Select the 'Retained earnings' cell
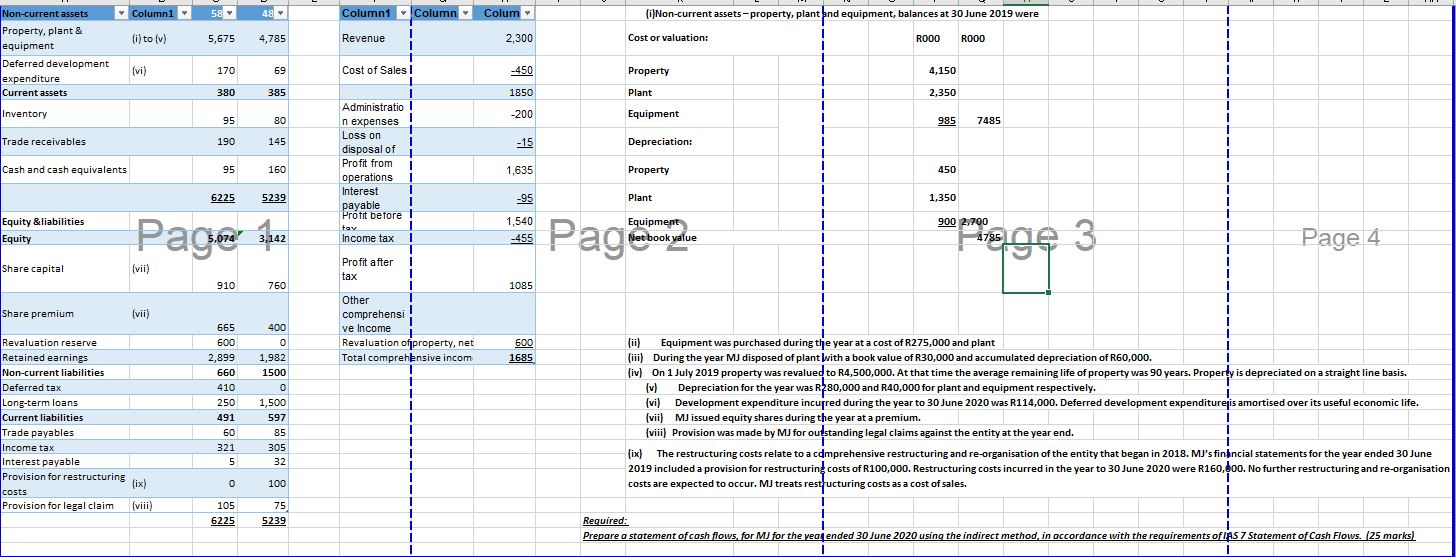Screen dimensions: 1456x557 click(65, 357)
